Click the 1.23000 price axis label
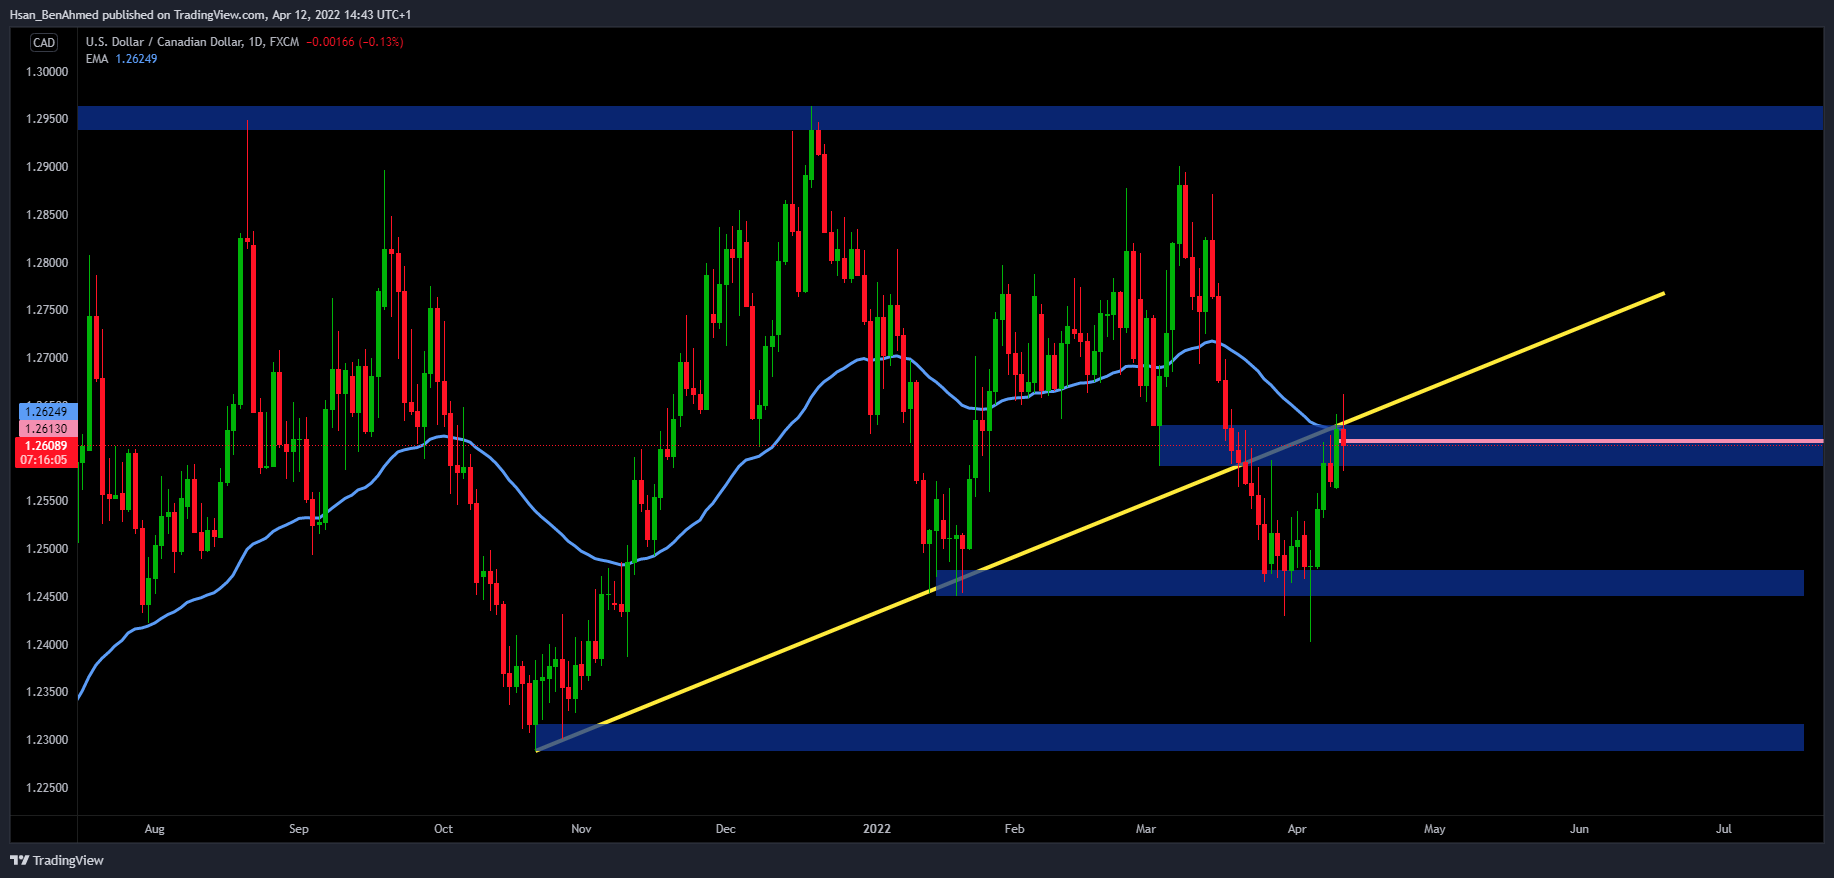This screenshot has width=1834, height=878. 47,740
